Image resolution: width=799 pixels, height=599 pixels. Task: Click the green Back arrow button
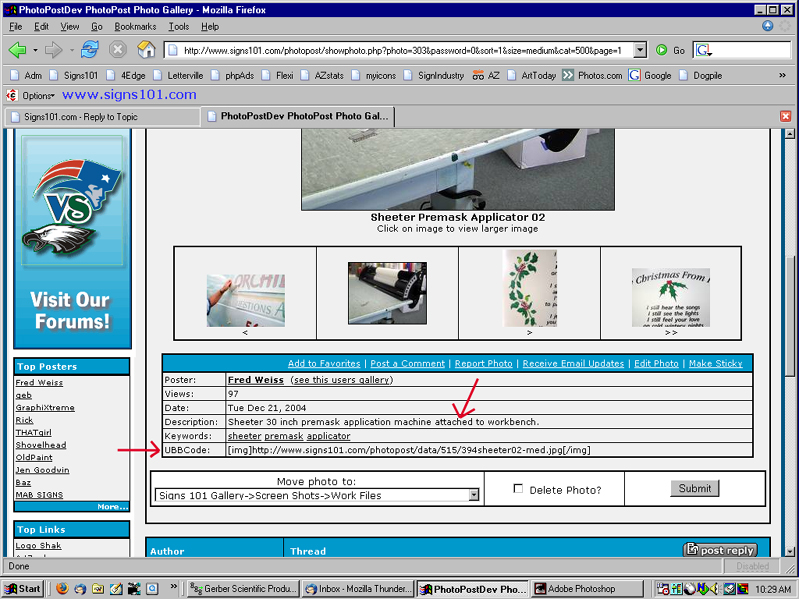pos(17,50)
